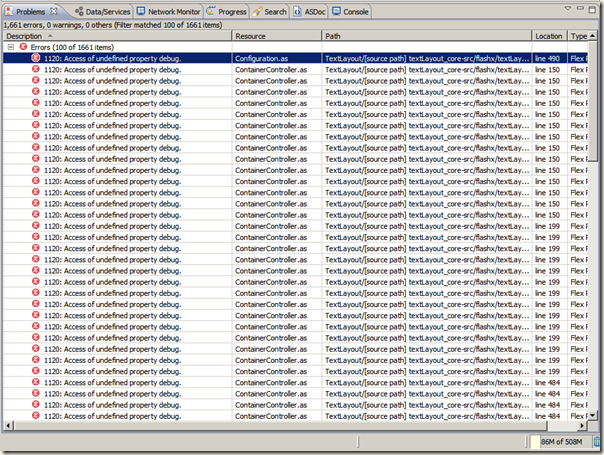Screen dimensions: 604x455
Task: Open the view menu dropdown triangle
Action: pos(568,8)
